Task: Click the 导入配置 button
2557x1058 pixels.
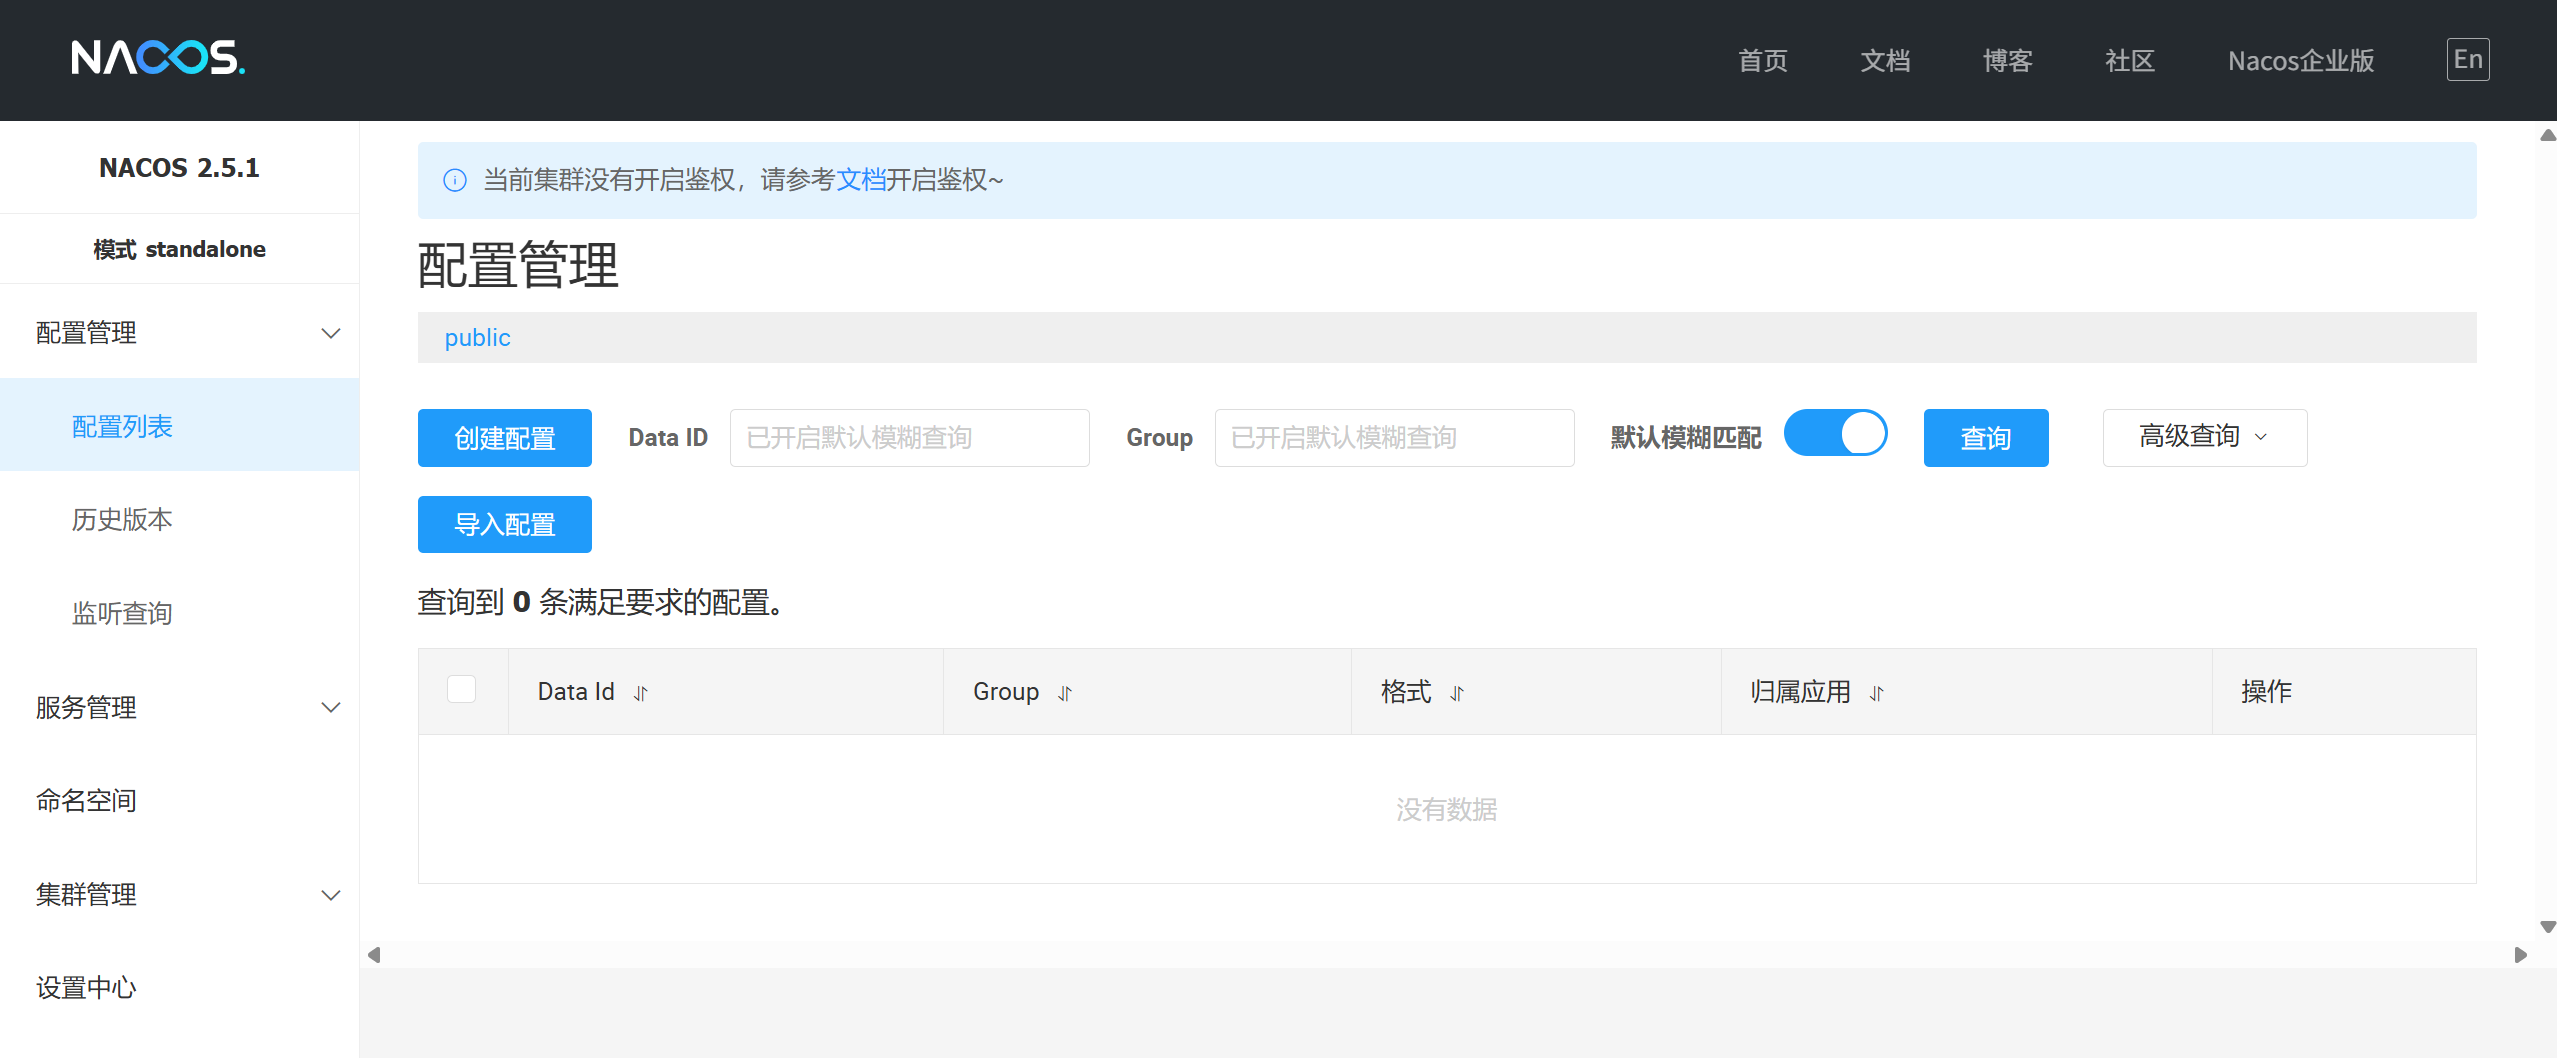Action: pos(505,524)
